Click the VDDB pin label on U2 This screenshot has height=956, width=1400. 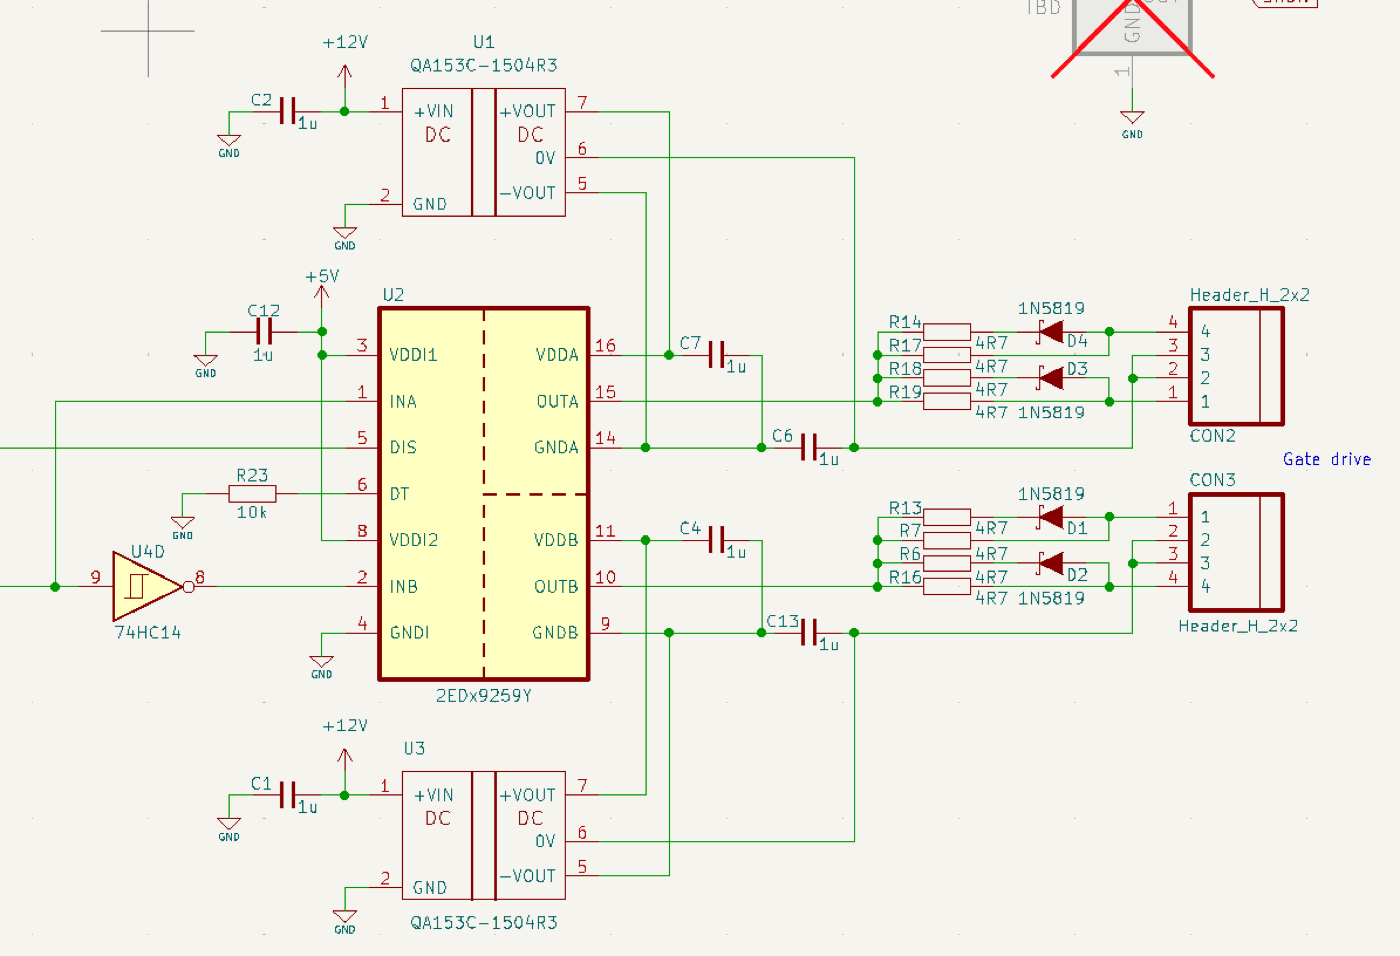coord(556,540)
